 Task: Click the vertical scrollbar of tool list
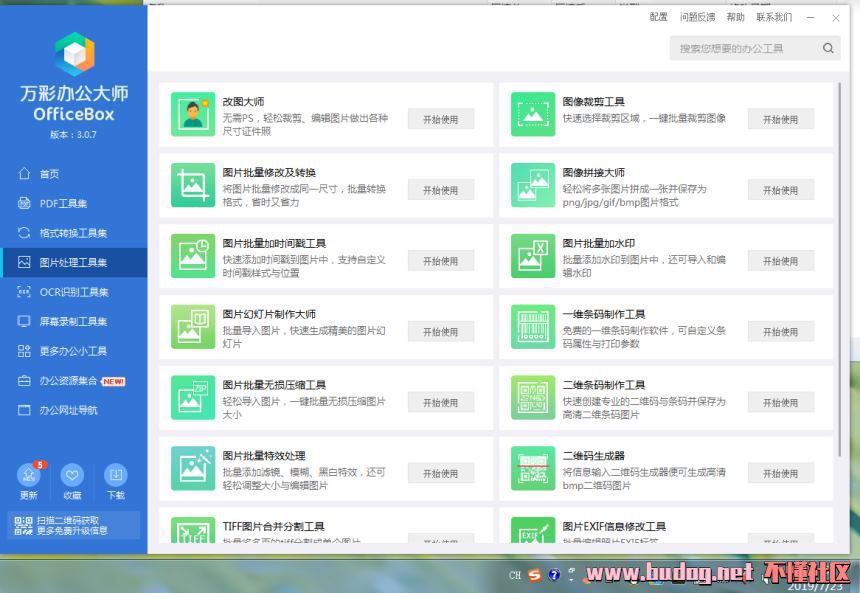tap(839, 269)
